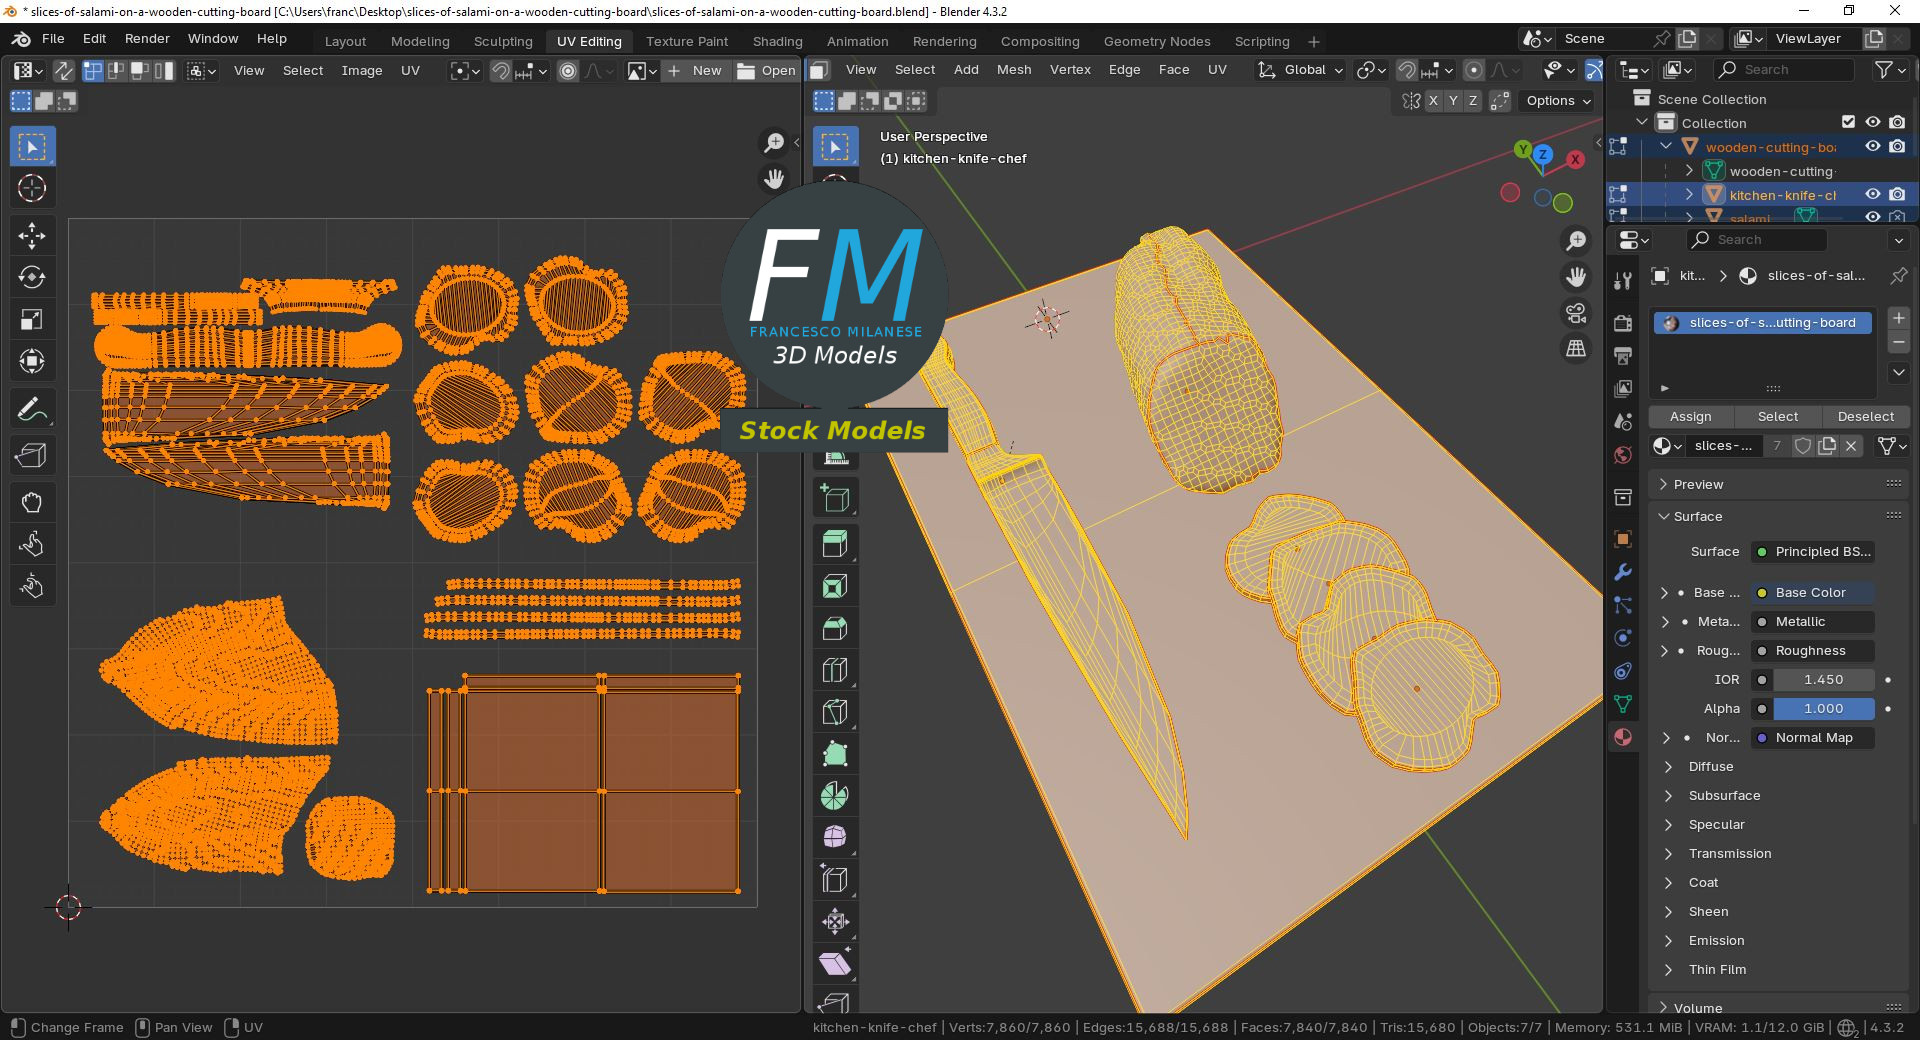Select the Move tool in UV editor
This screenshot has height=1040, width=1920.
32,236
